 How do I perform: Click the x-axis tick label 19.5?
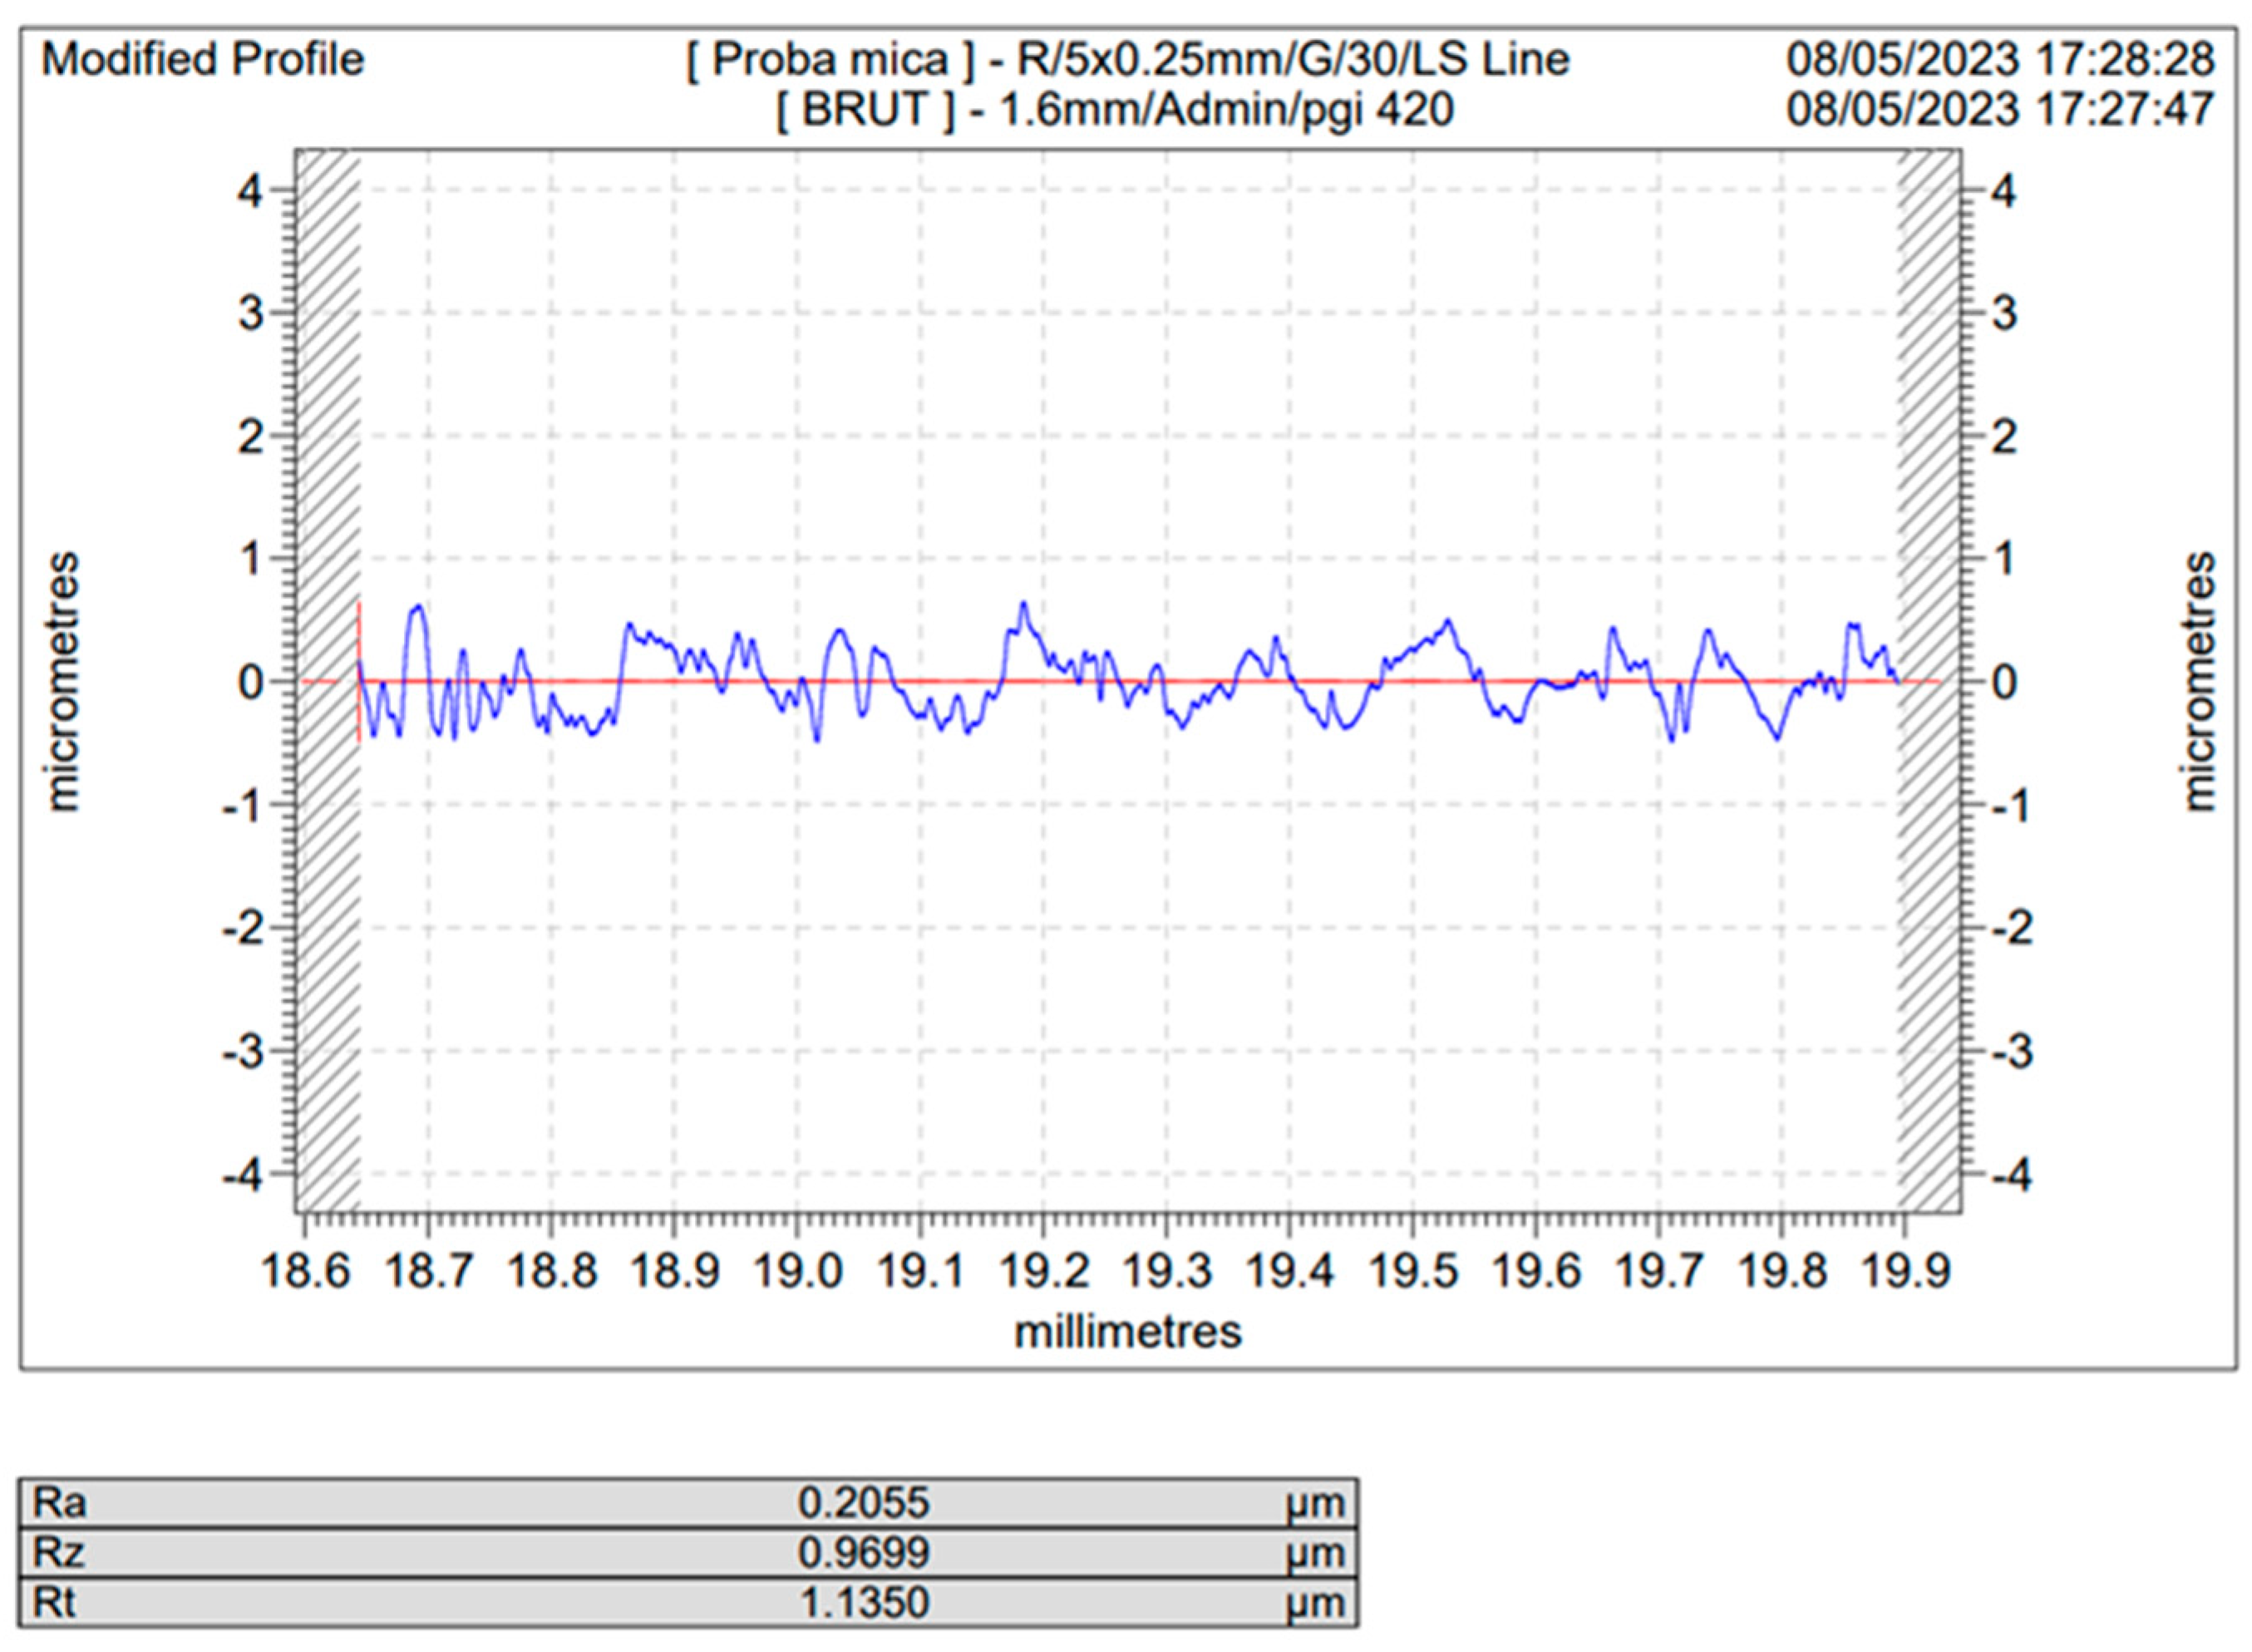(1412, 1272)
